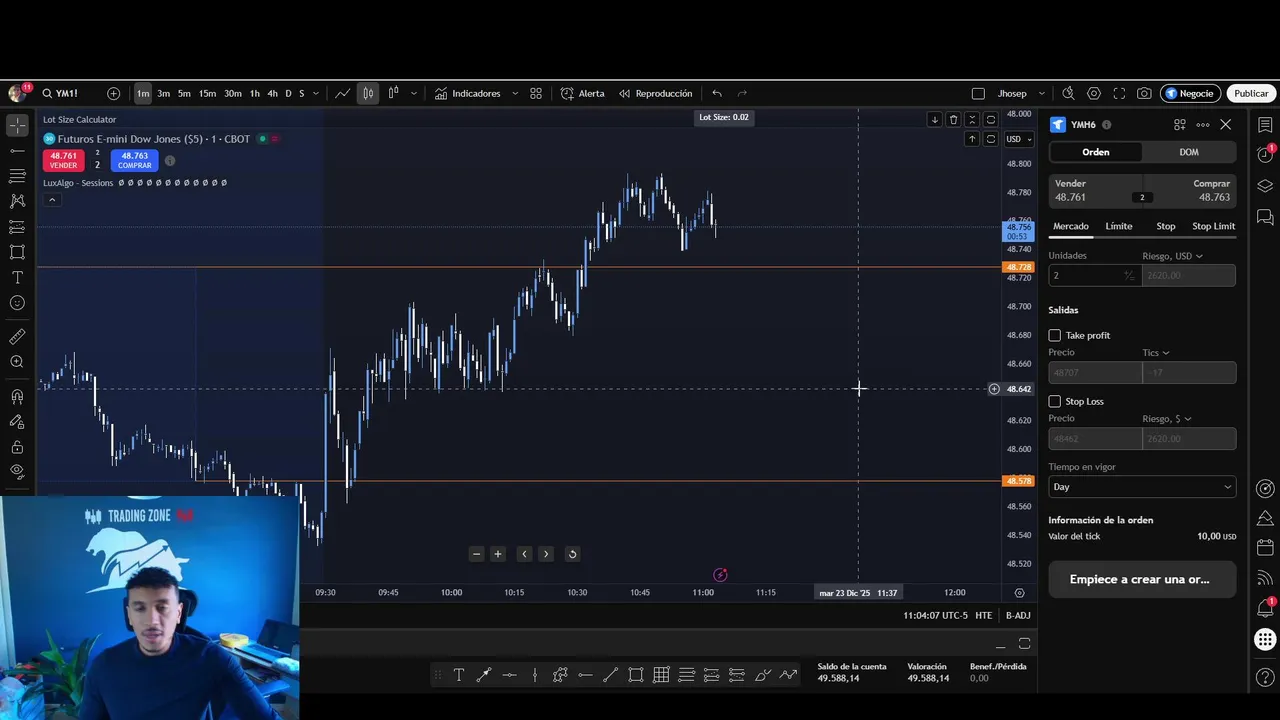Collapse the indicator legend chevron
1280x720 pixels.
(x=52, y=199)
